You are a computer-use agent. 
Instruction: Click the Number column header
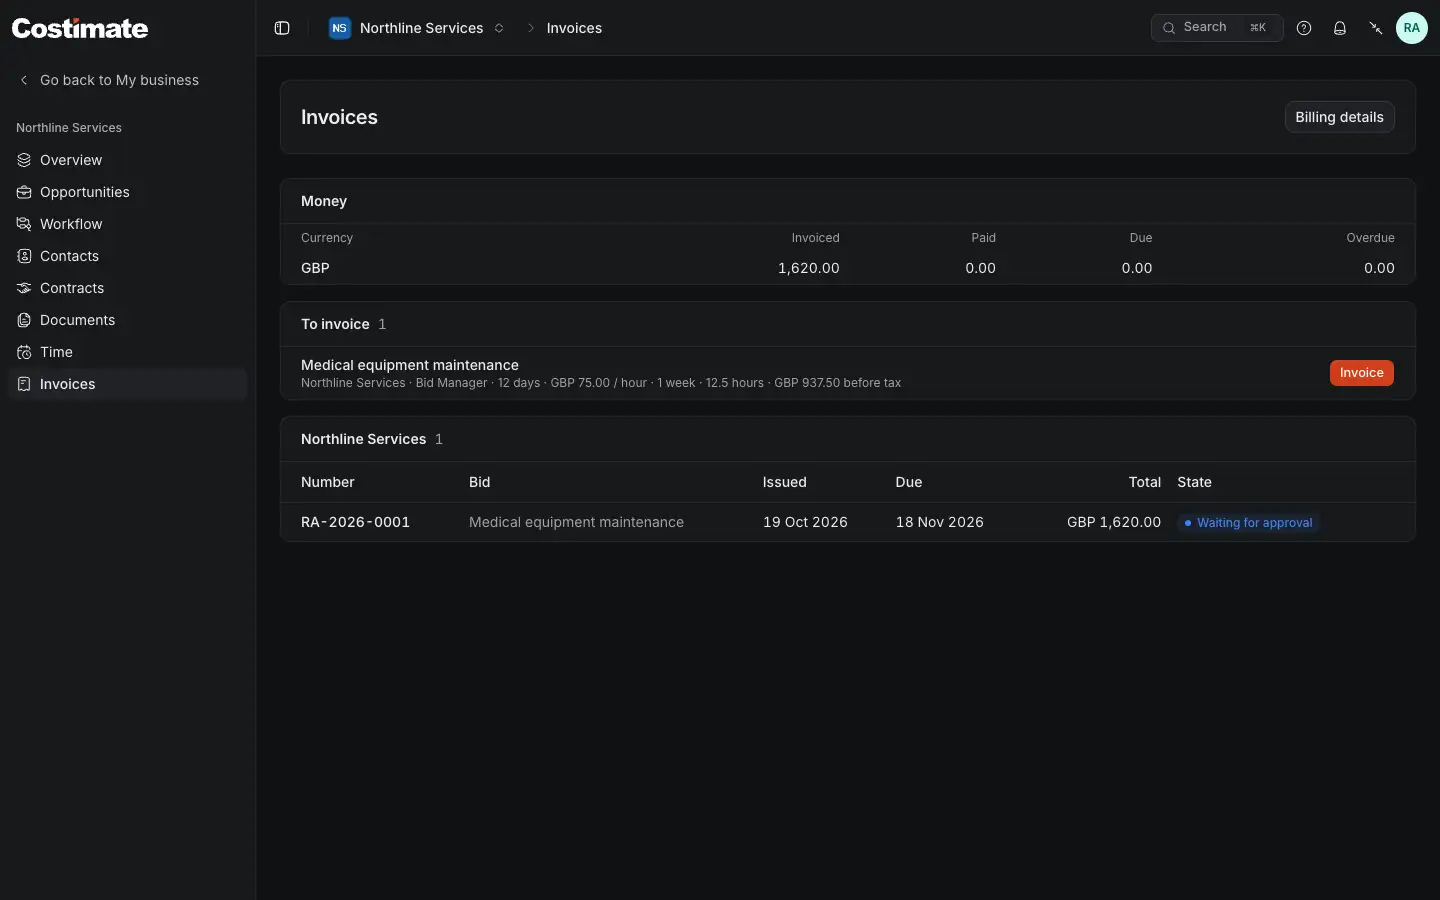(328, 482)
